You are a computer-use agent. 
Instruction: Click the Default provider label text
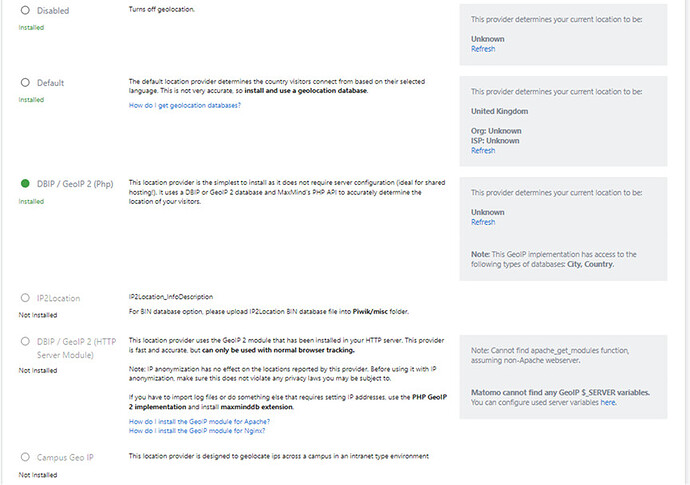[50, 83]
